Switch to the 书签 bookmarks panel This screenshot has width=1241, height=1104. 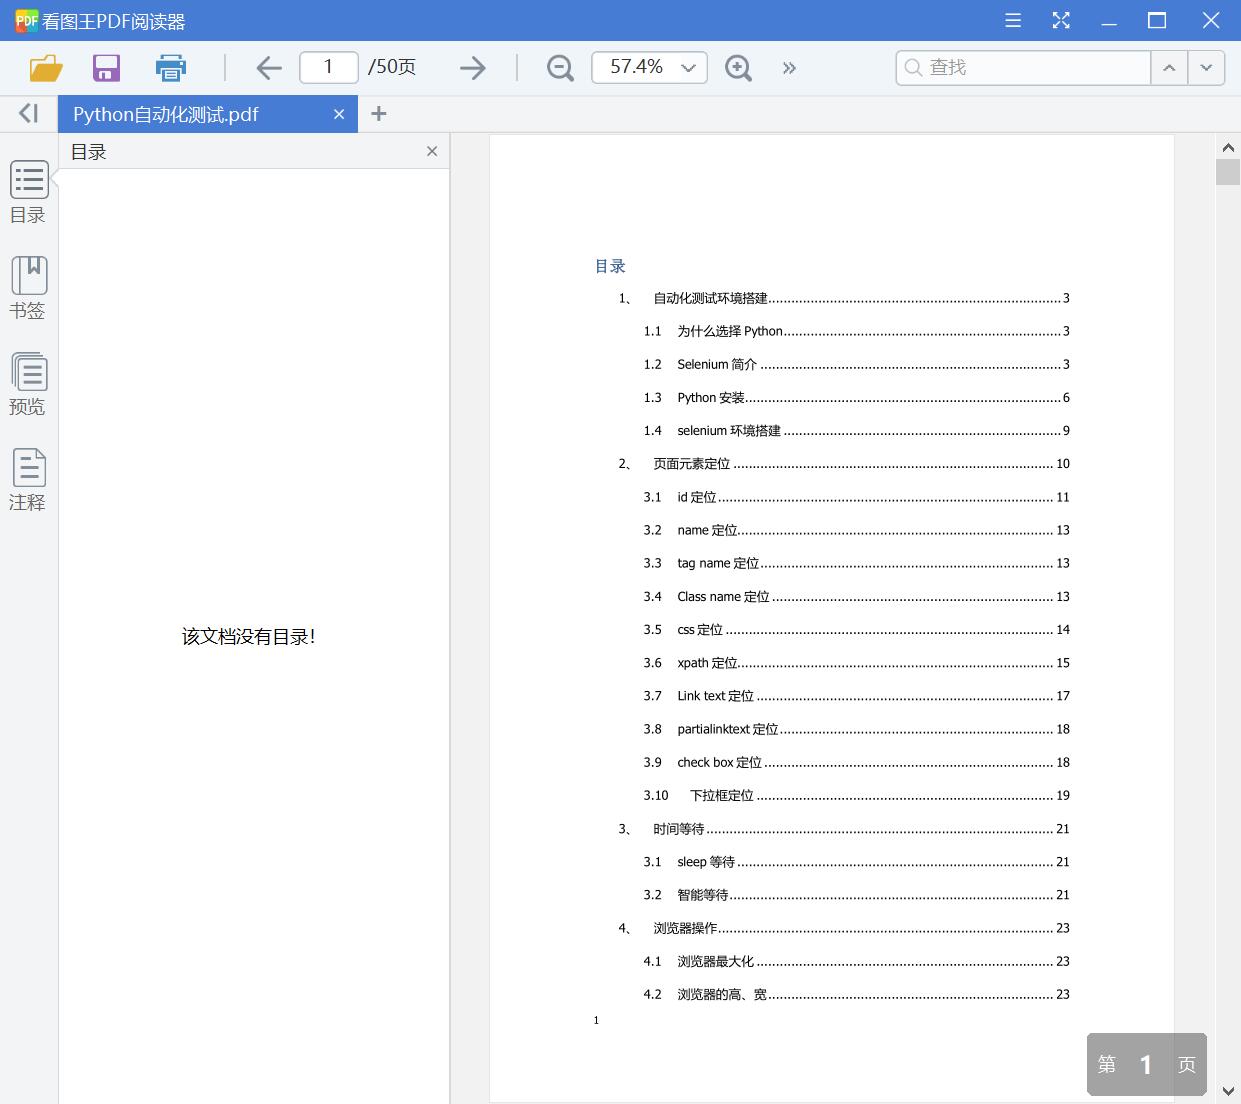pyautogui.click(x=28, y=289)
